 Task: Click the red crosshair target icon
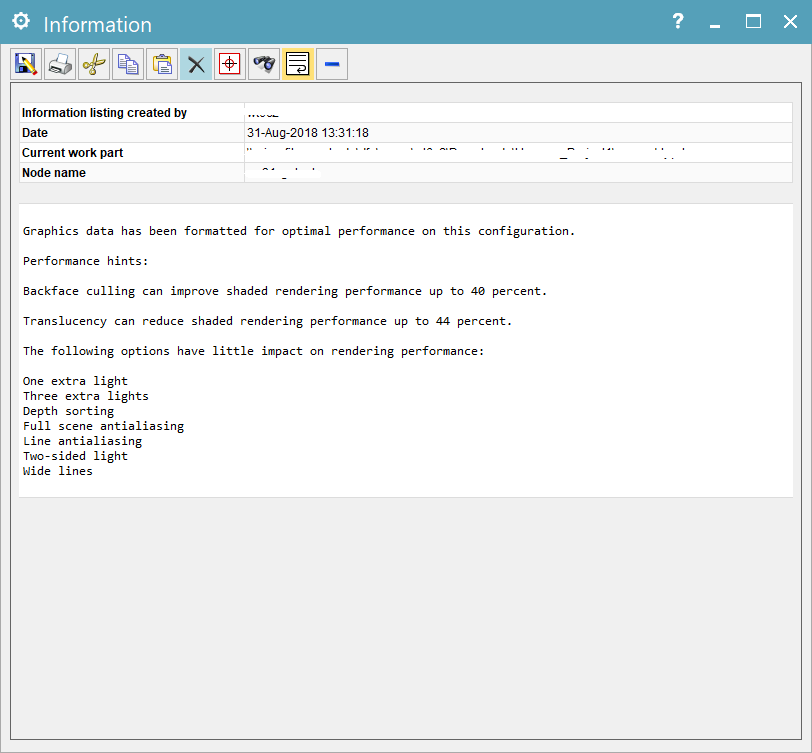coord(230,65)
